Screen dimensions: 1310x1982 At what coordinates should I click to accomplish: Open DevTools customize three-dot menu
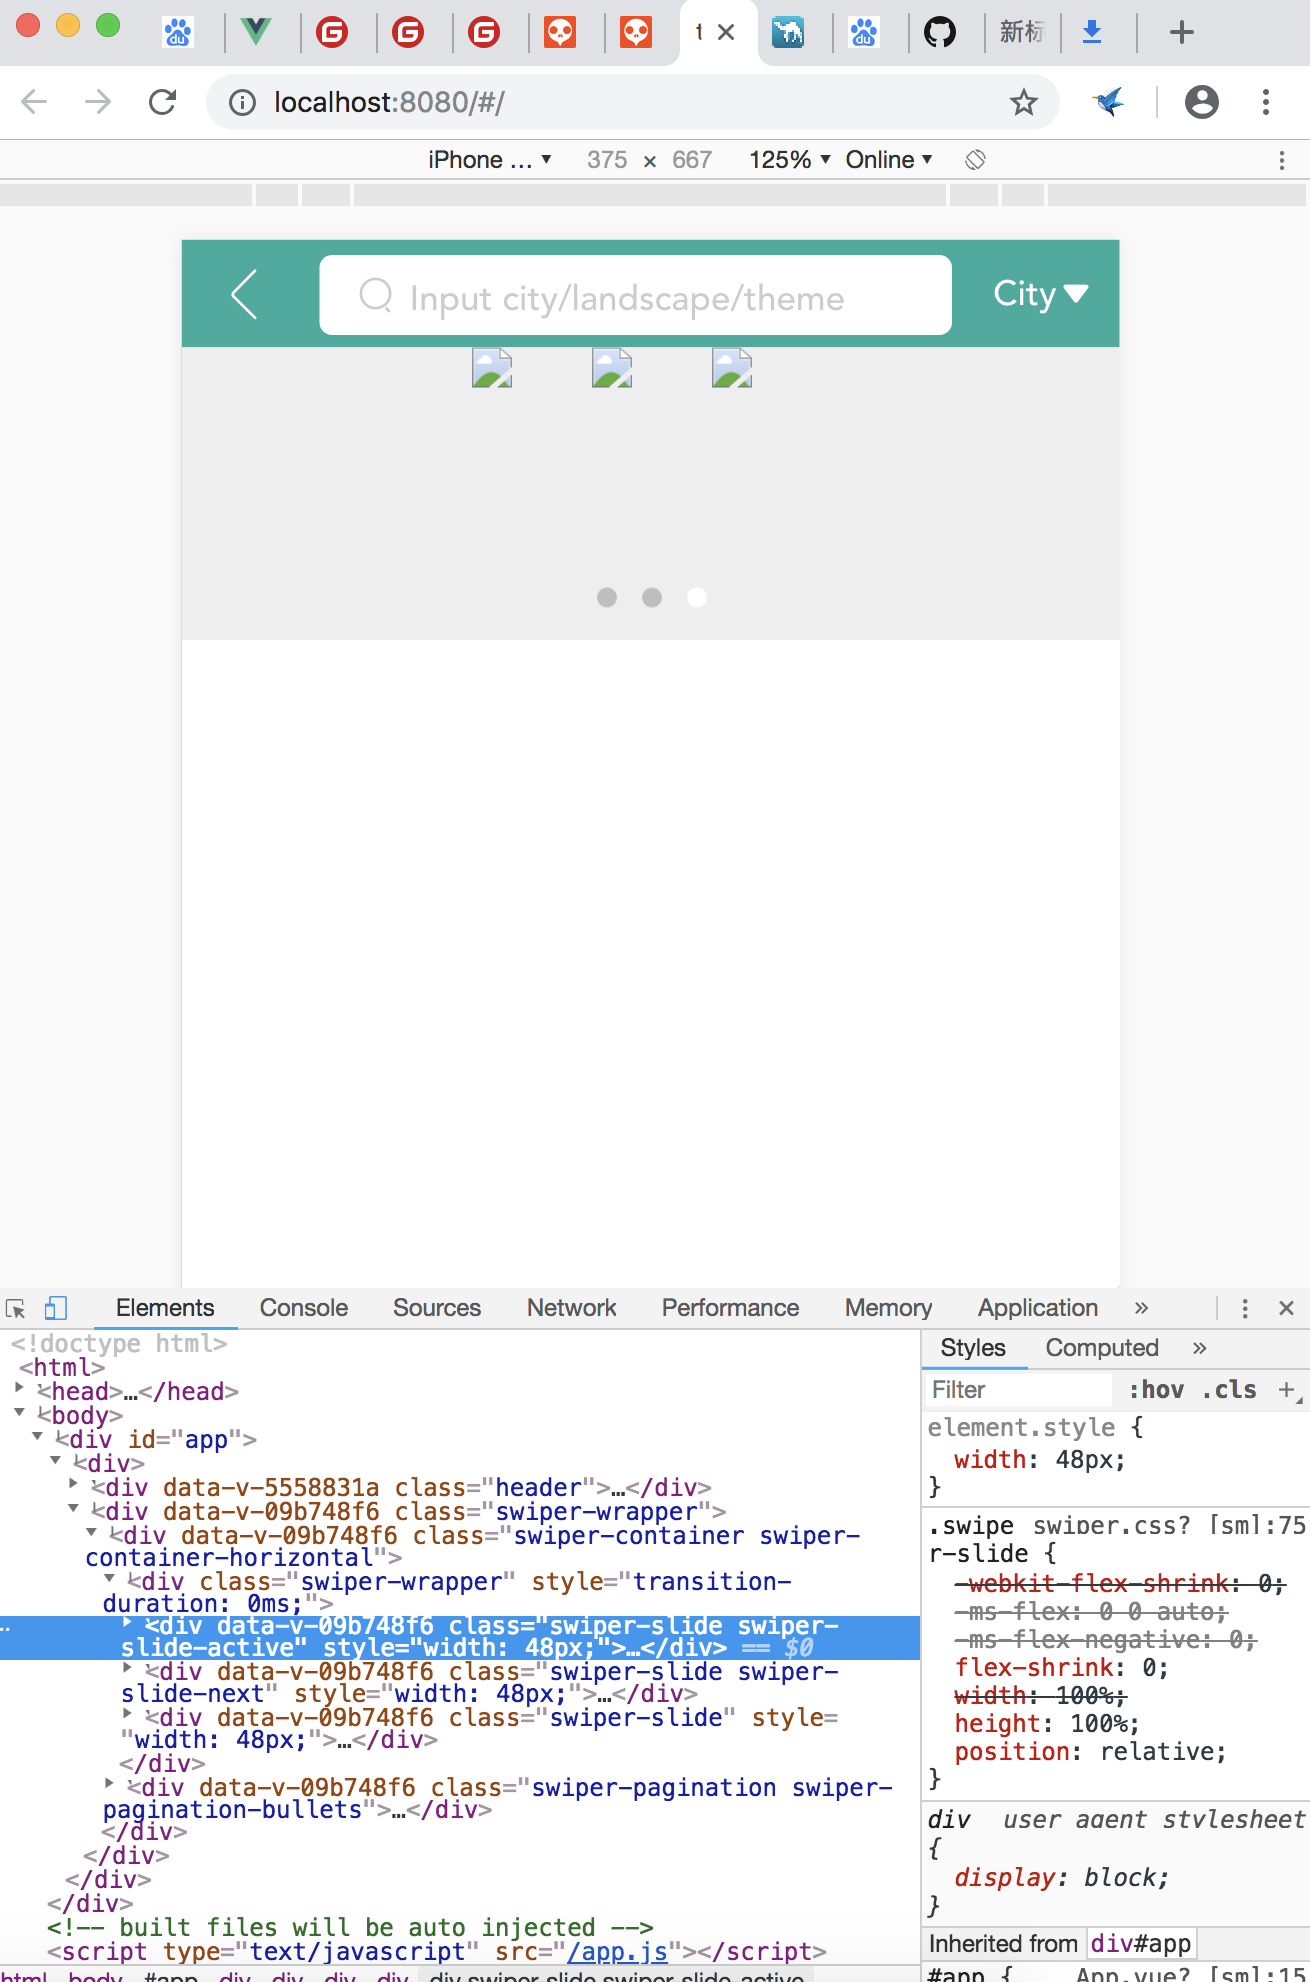tap(1245, 1308)
